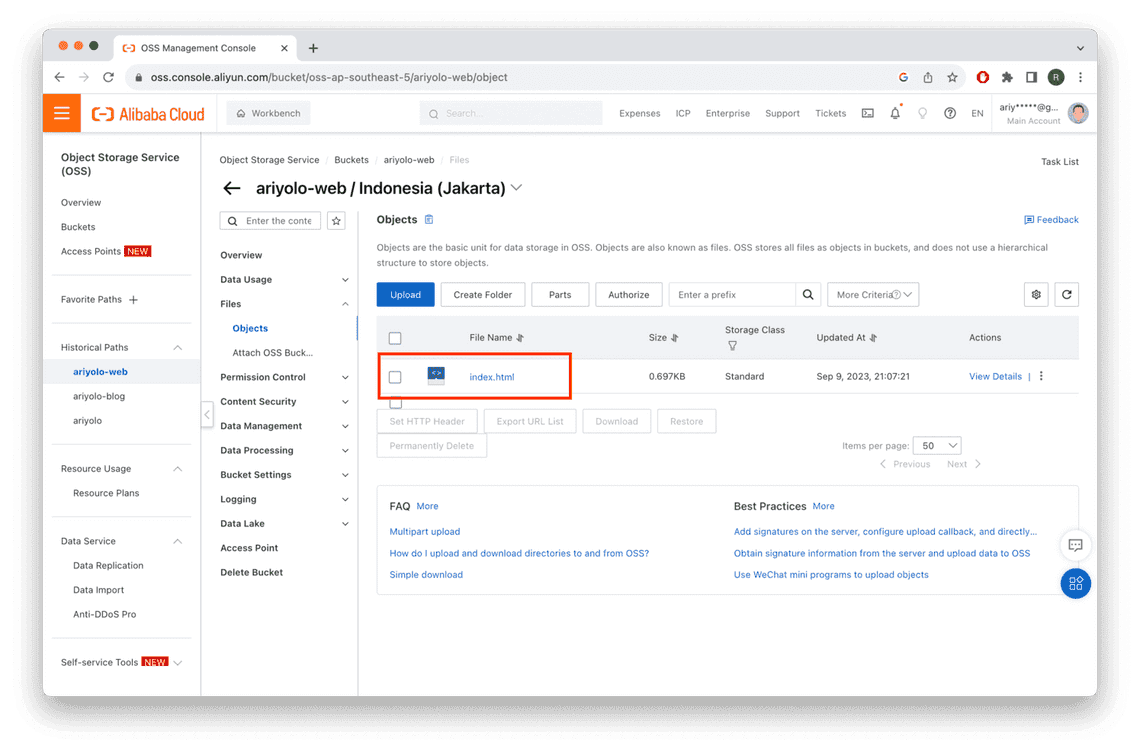Viewport: 1140px width, 753px height.
Task: Open the items per page dropdown
Action: click(x=939, y=445)
